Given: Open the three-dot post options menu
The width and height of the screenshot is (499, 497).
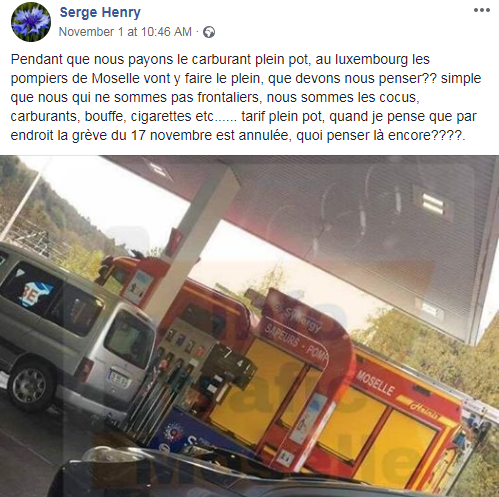Looking at the screenshot, I should pyautogui.click(x=482, y=10).
